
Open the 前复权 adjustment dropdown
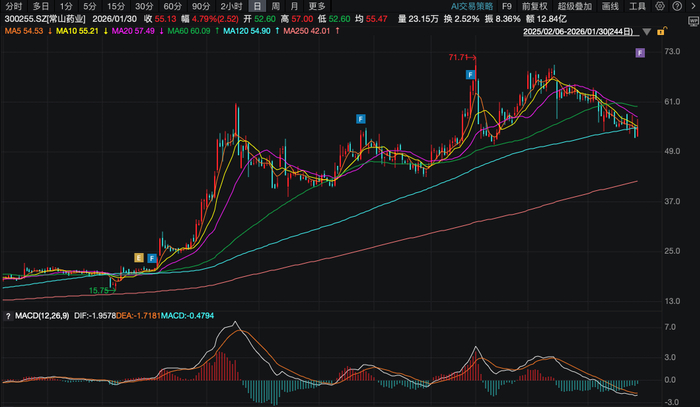(534, 6)
